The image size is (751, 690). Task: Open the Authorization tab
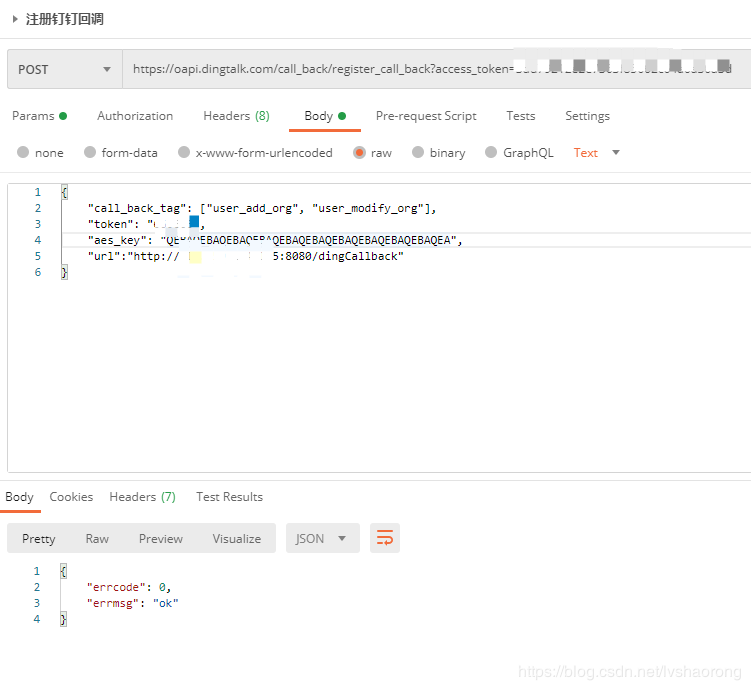(135, 116)
